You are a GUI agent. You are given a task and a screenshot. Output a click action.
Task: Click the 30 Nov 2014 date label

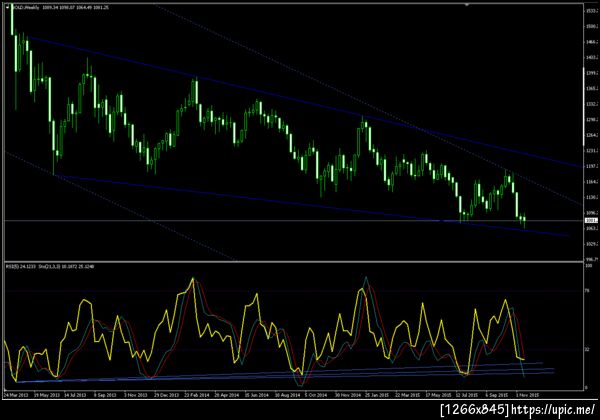pyautogui.click(x=347, y=395)
